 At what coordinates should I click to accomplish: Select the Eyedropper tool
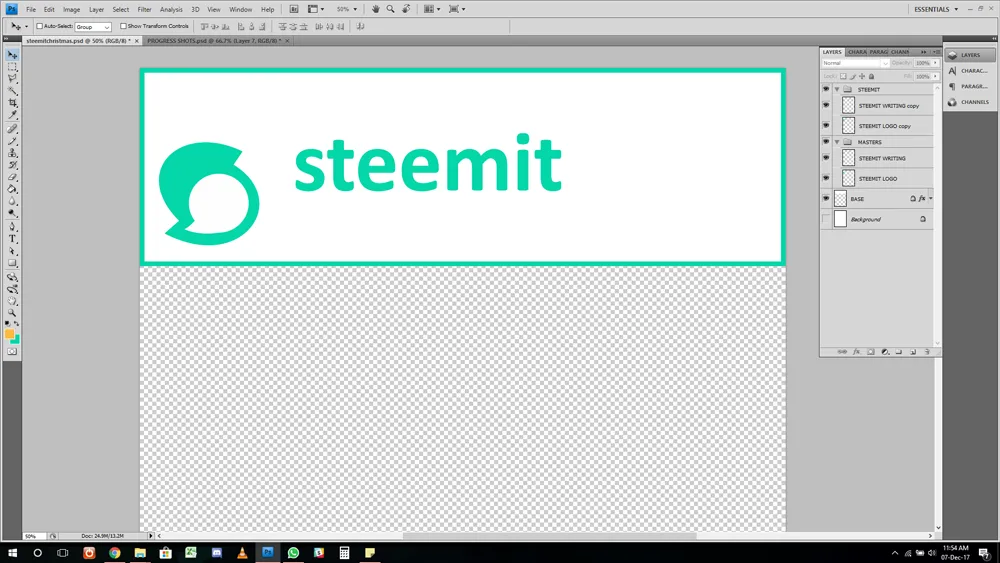pyautogui.click(x=12, y=115)
